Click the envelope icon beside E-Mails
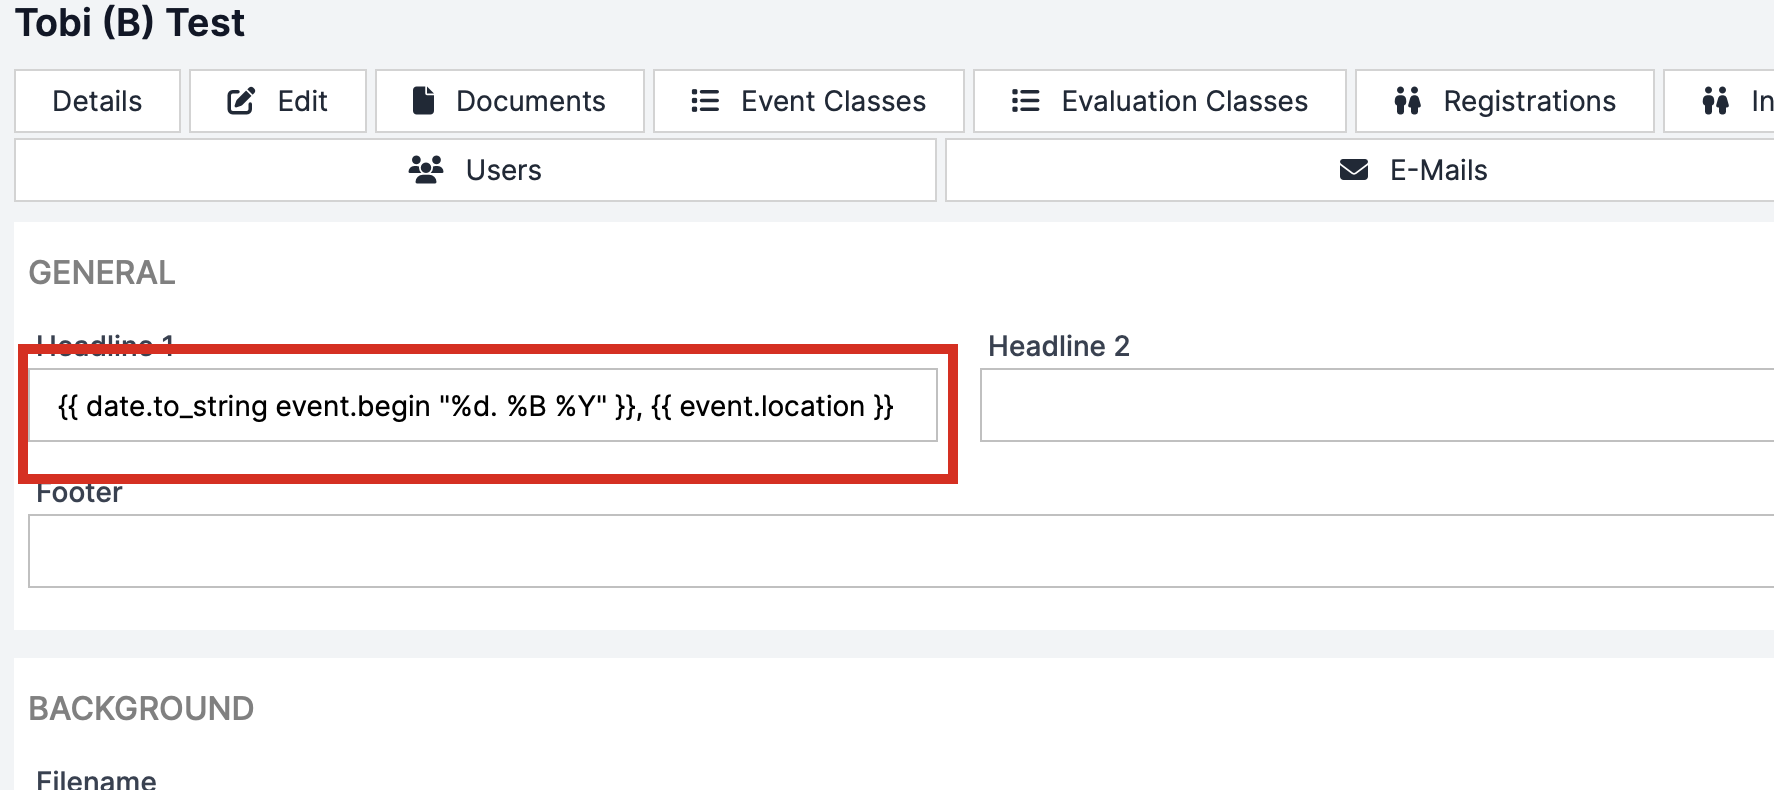The width and height of the screenshot is (1774, 790). [x=1353, y=170]
